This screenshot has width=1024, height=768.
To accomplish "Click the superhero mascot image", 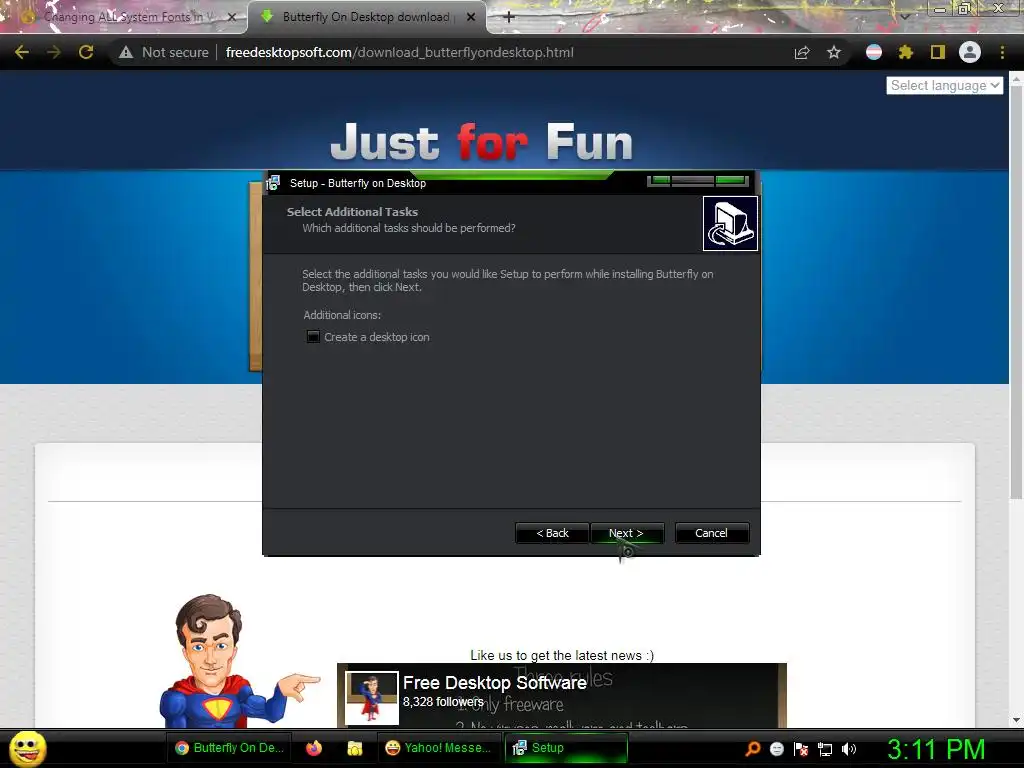I will pos(238,661).
